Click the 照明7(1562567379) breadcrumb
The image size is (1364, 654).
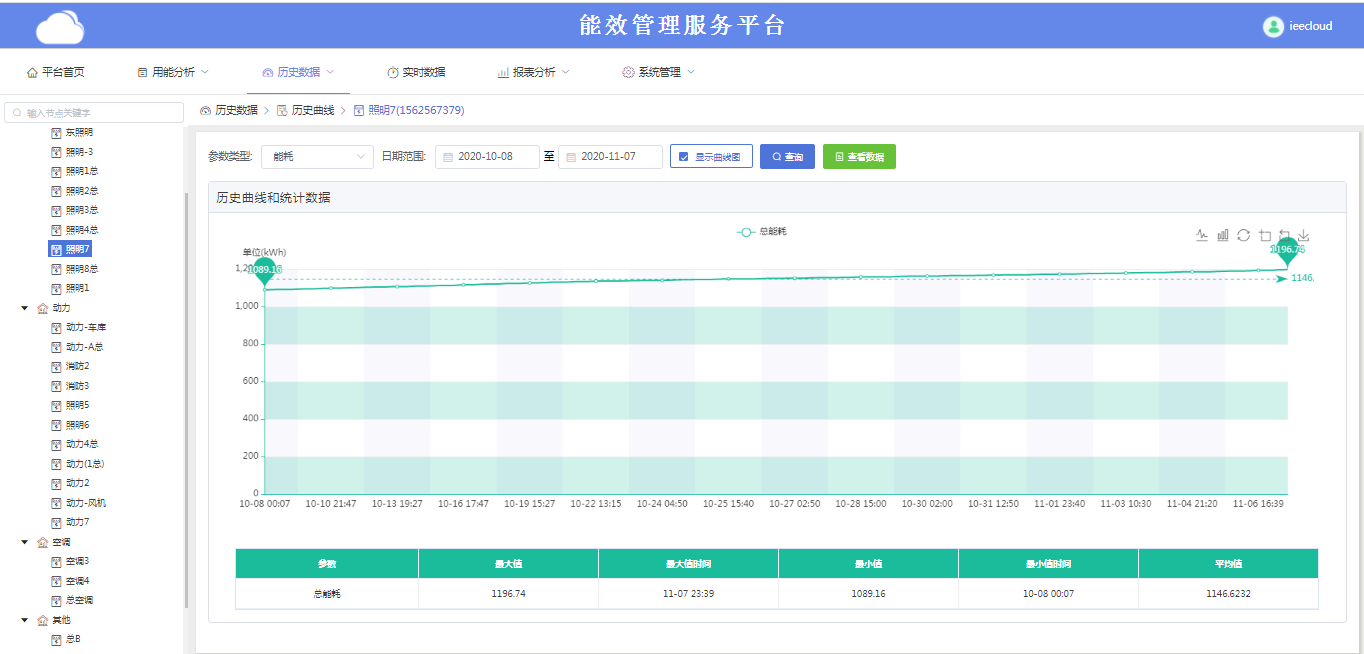[416, 110]
